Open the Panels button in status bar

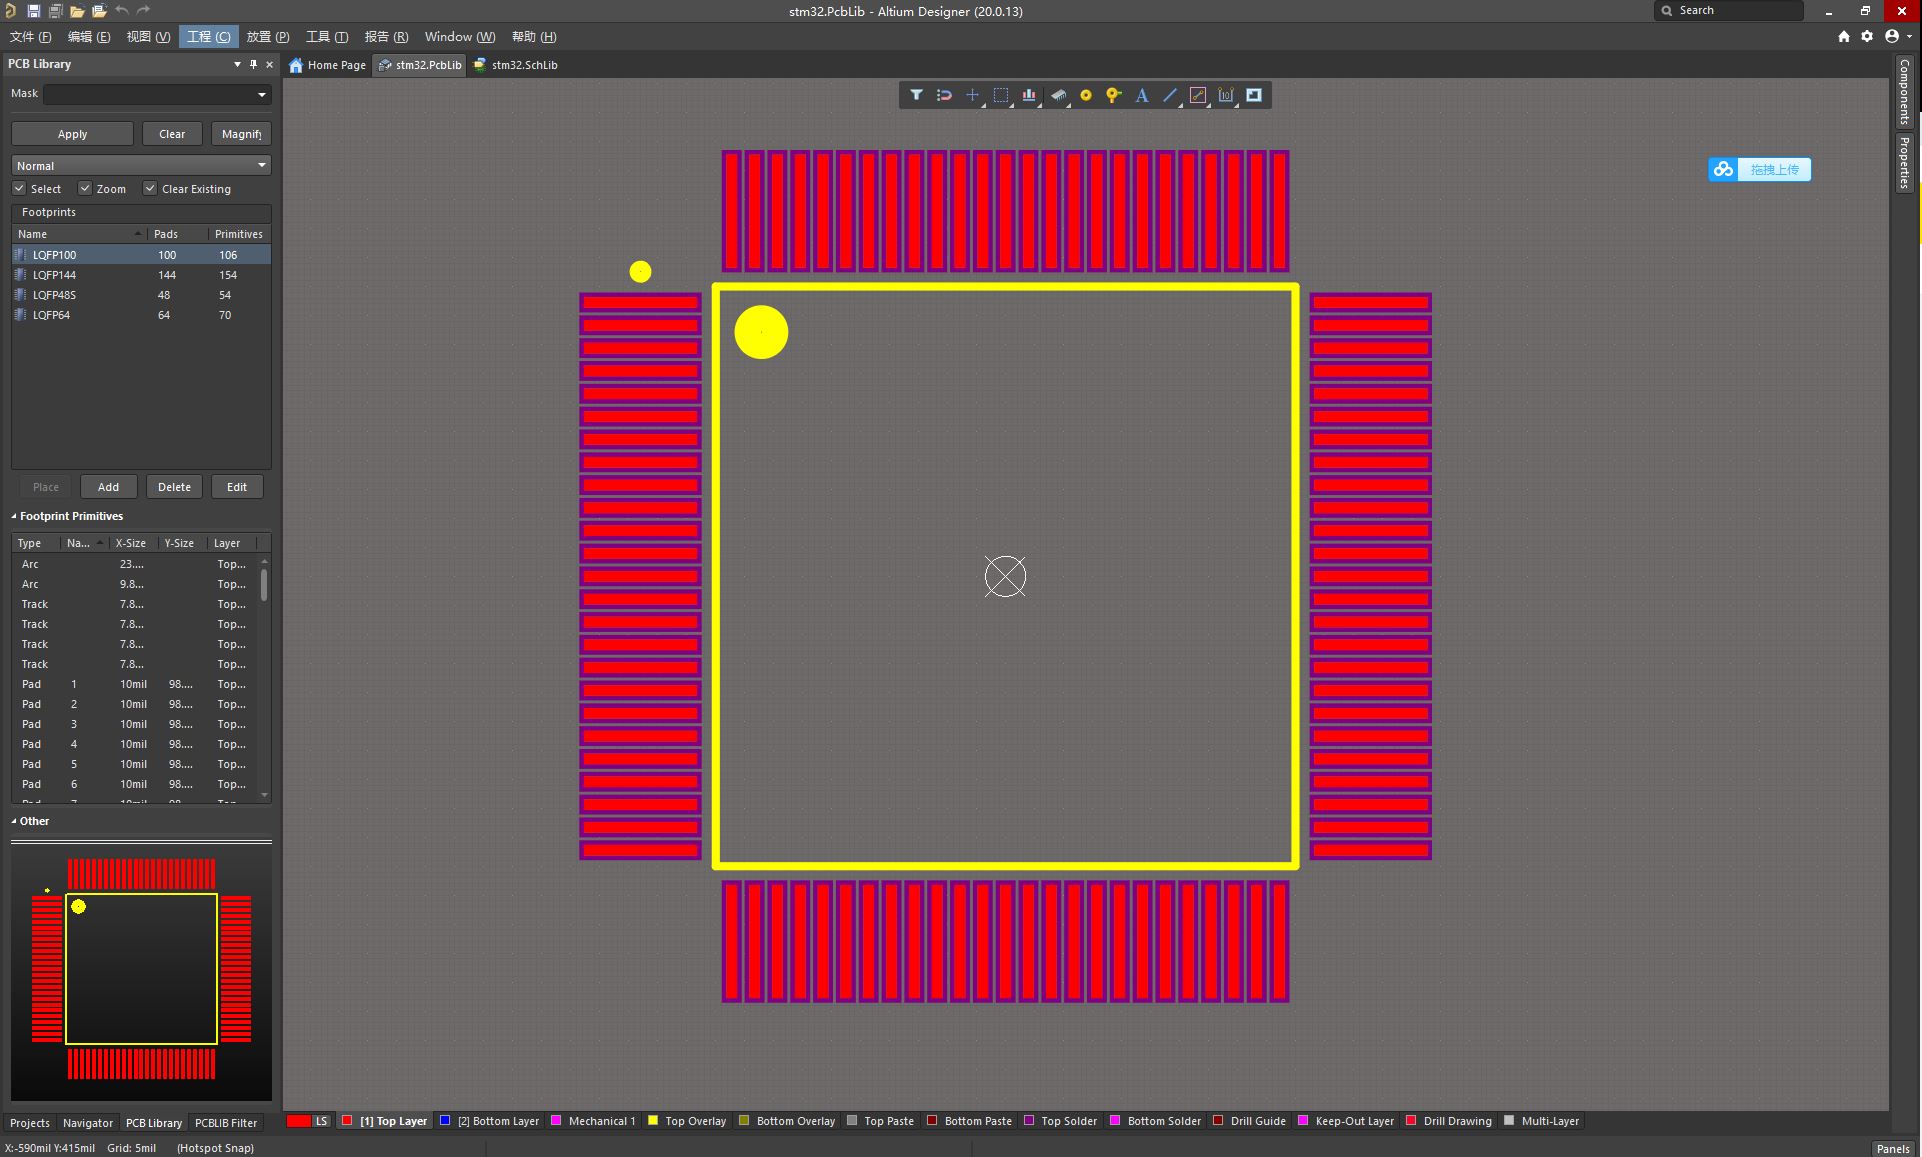(x=1892, y=1148)
